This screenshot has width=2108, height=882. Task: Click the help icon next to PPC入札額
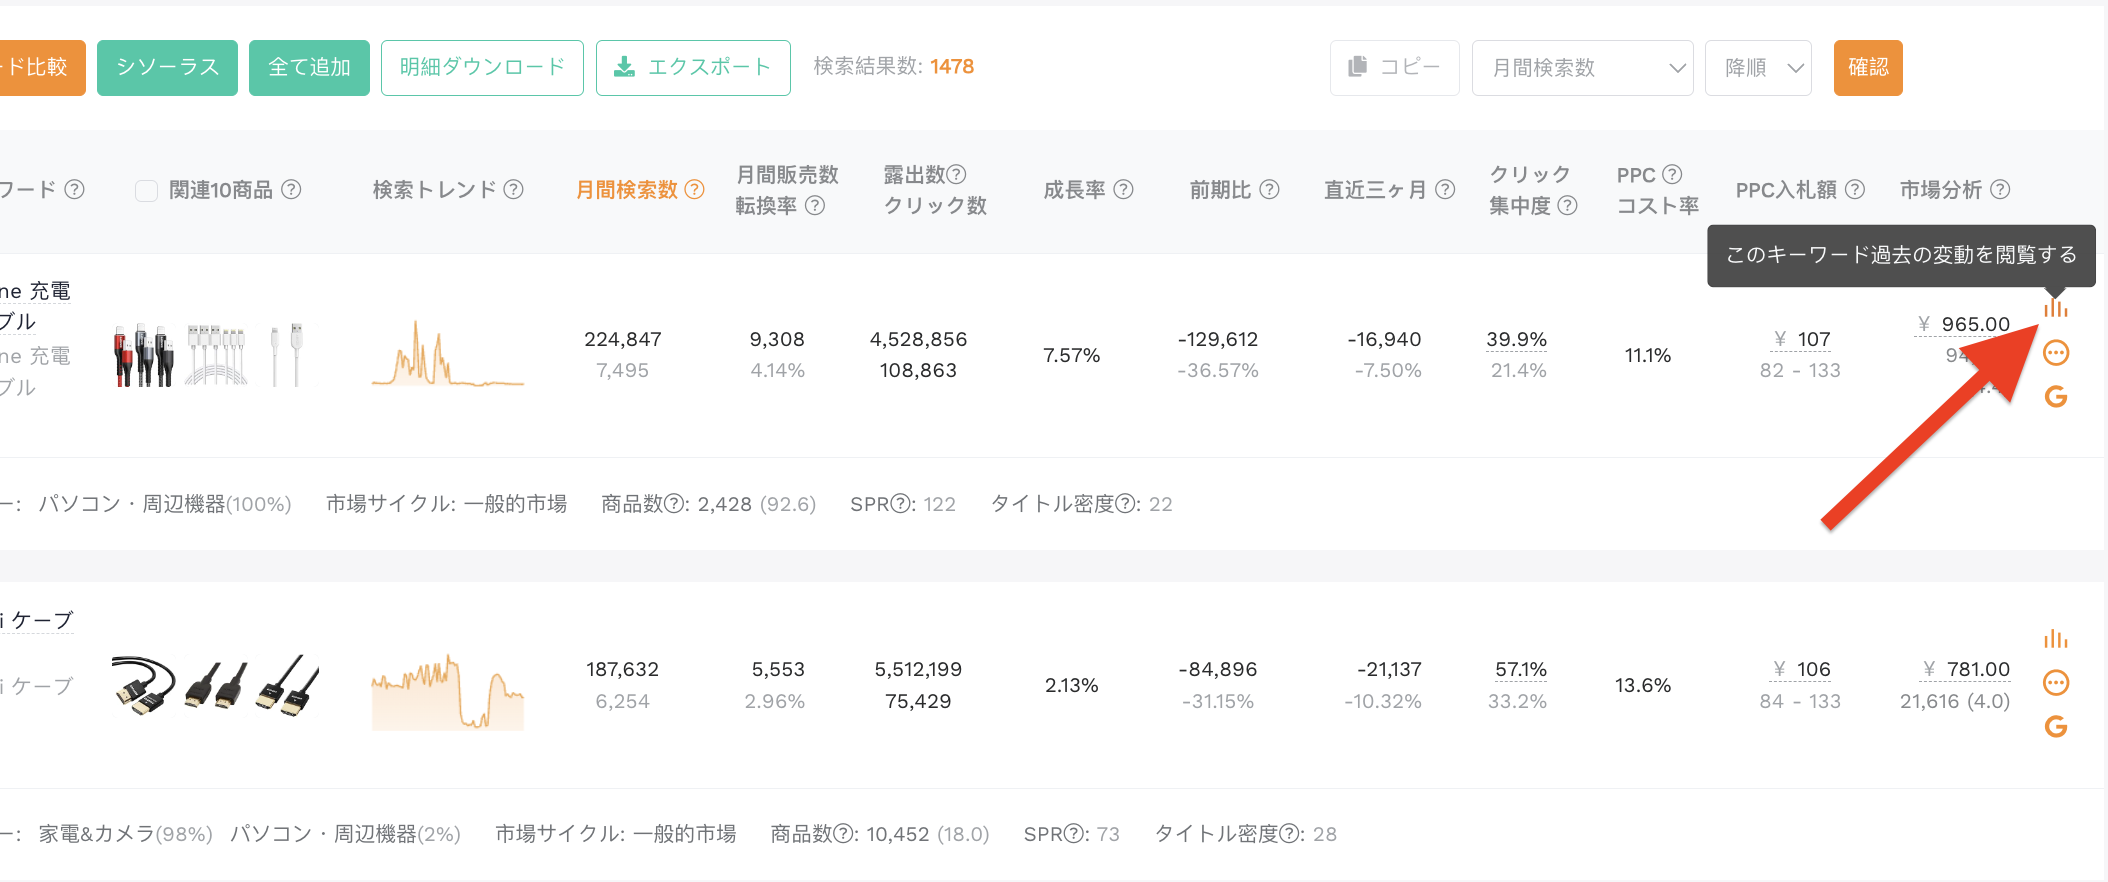1854,189
